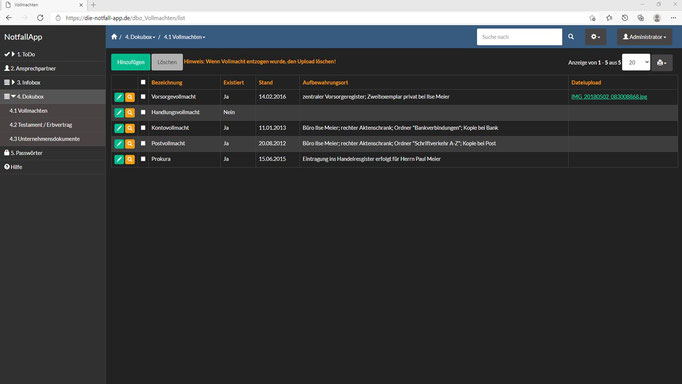Image resolution: width=682 pixels, height=384 pixels.
Task: Check the Prokura row checkbox
Action: tap(143, 159)
